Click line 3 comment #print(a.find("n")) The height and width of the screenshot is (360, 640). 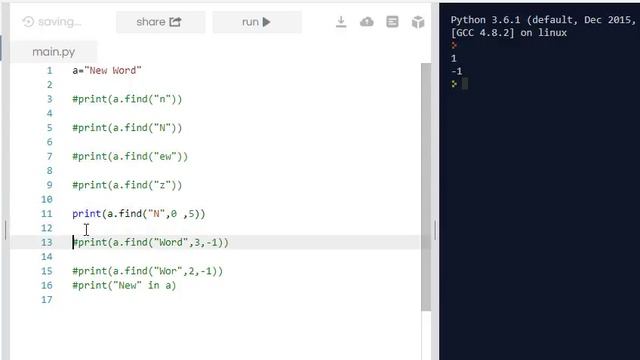127,99
